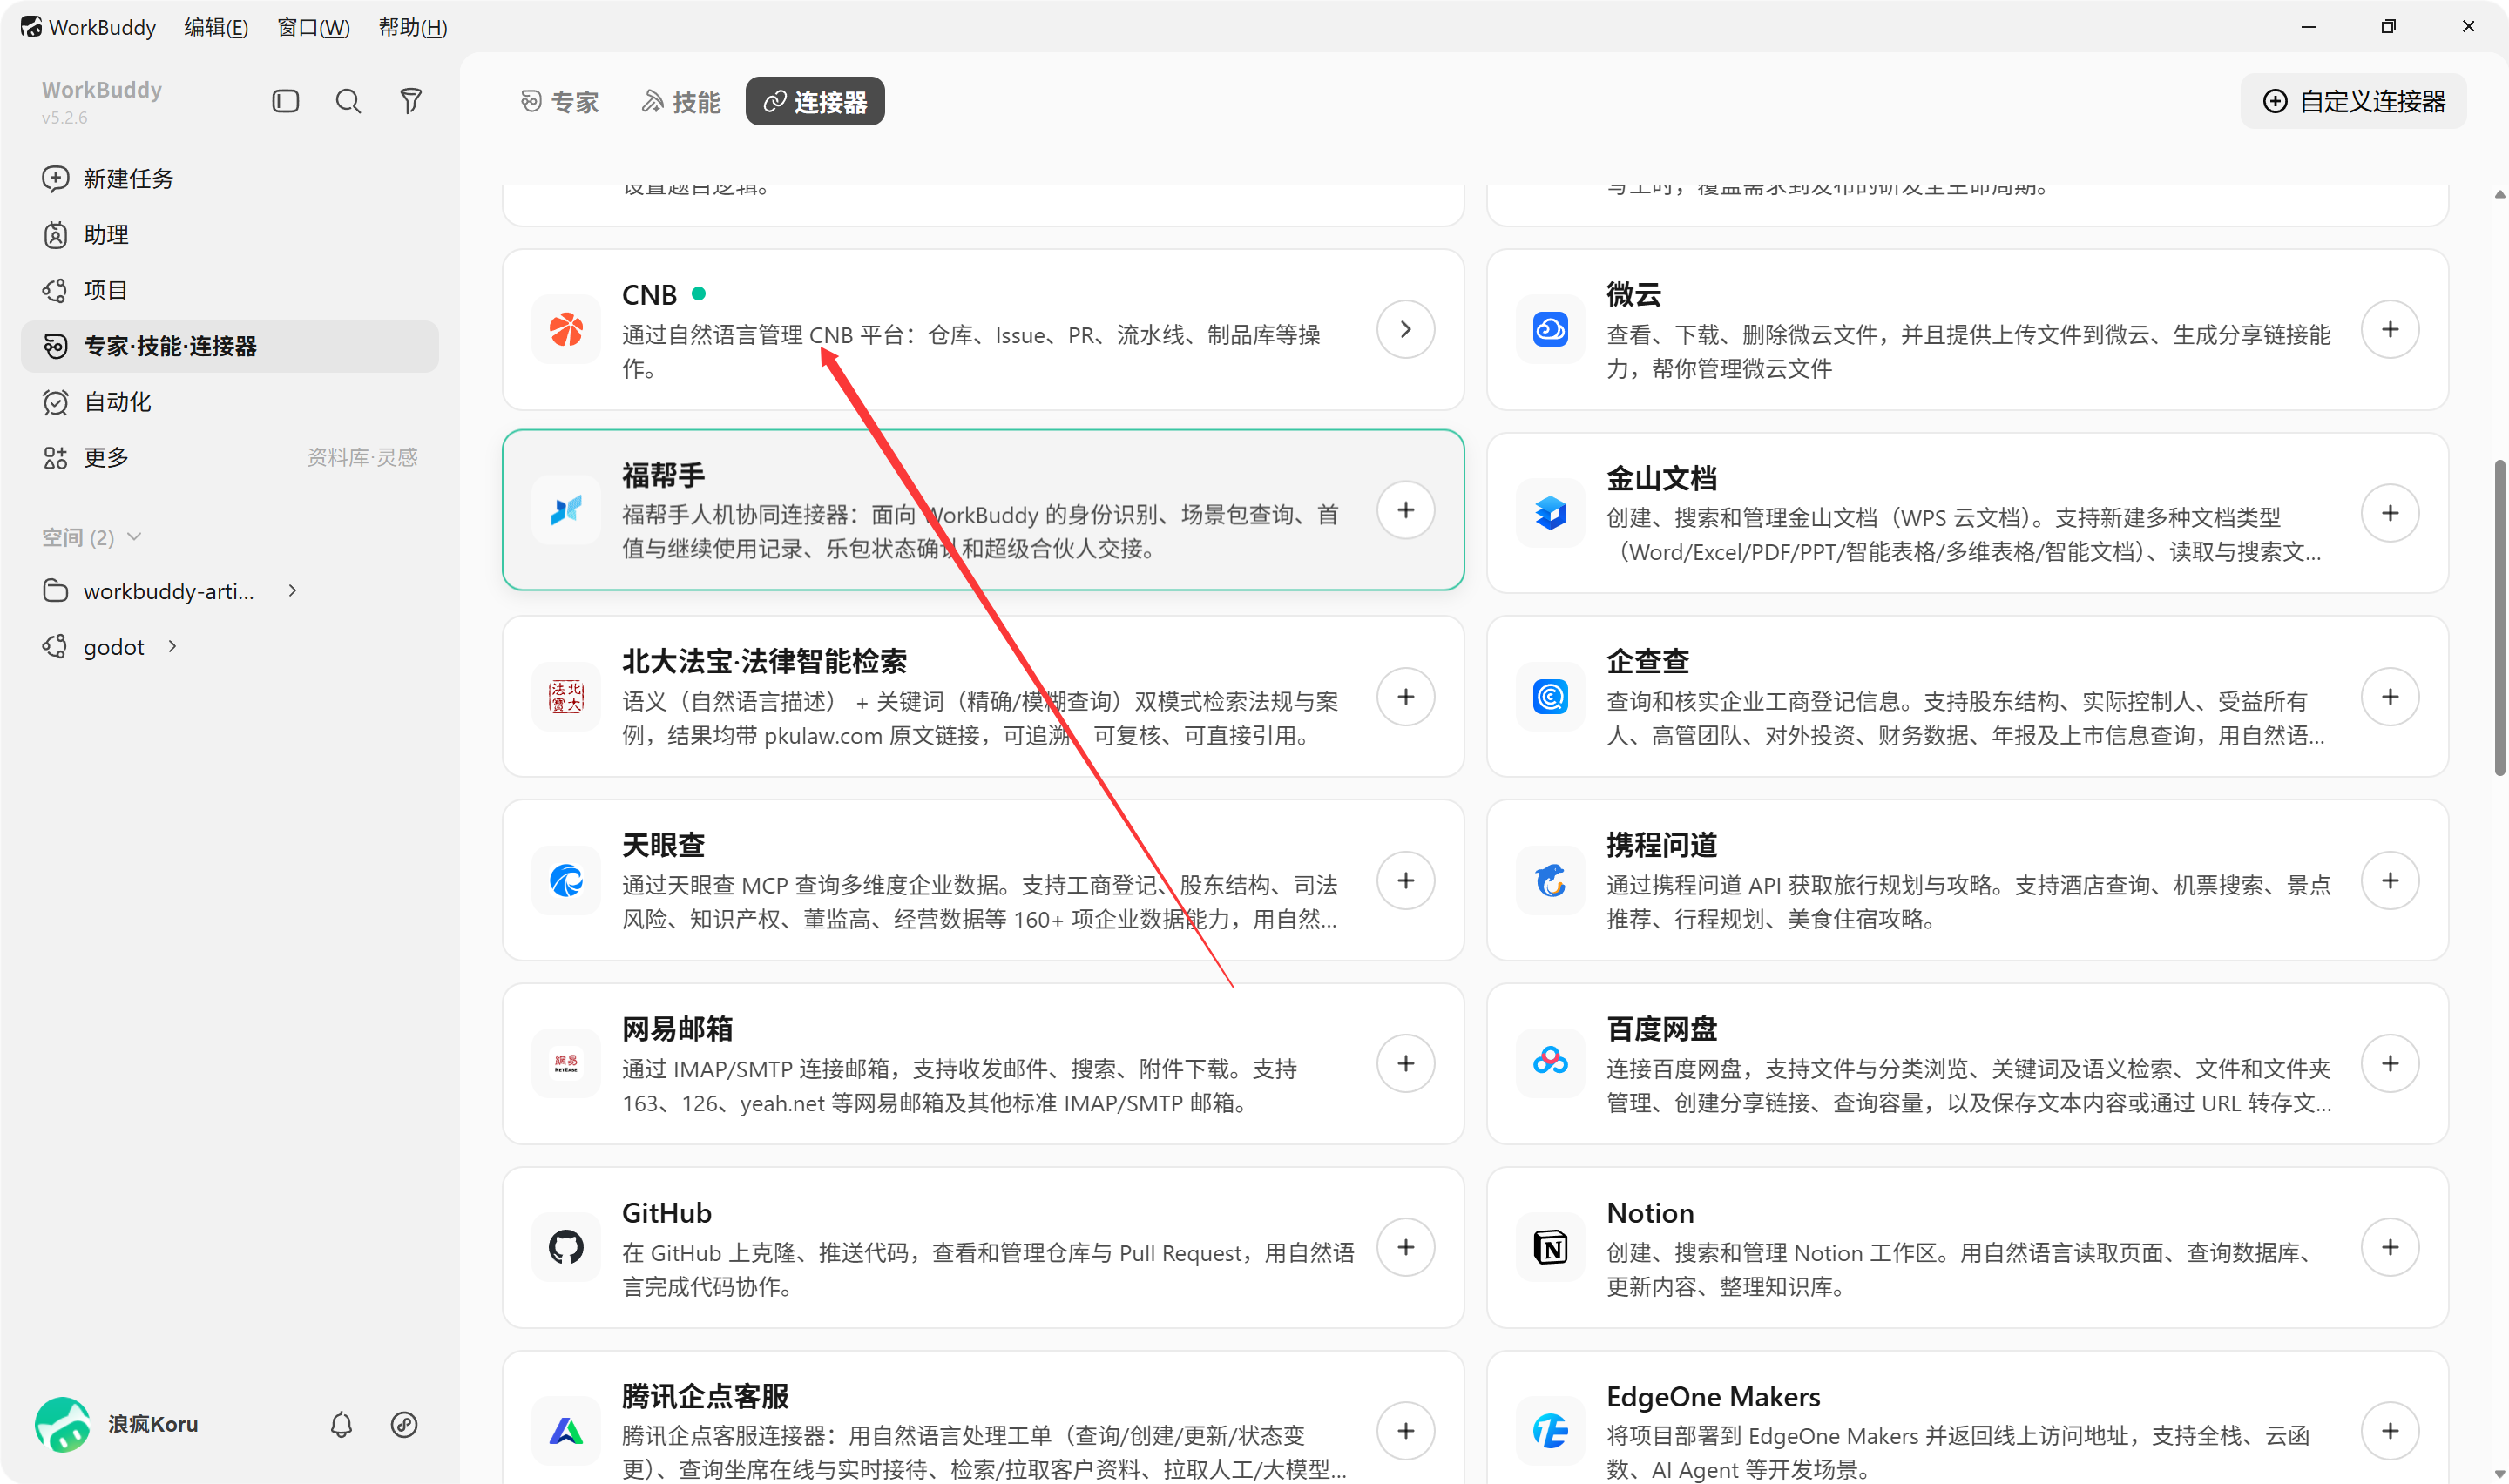Add the 金山文档 connector with plus button

[x=2390, y=513]
